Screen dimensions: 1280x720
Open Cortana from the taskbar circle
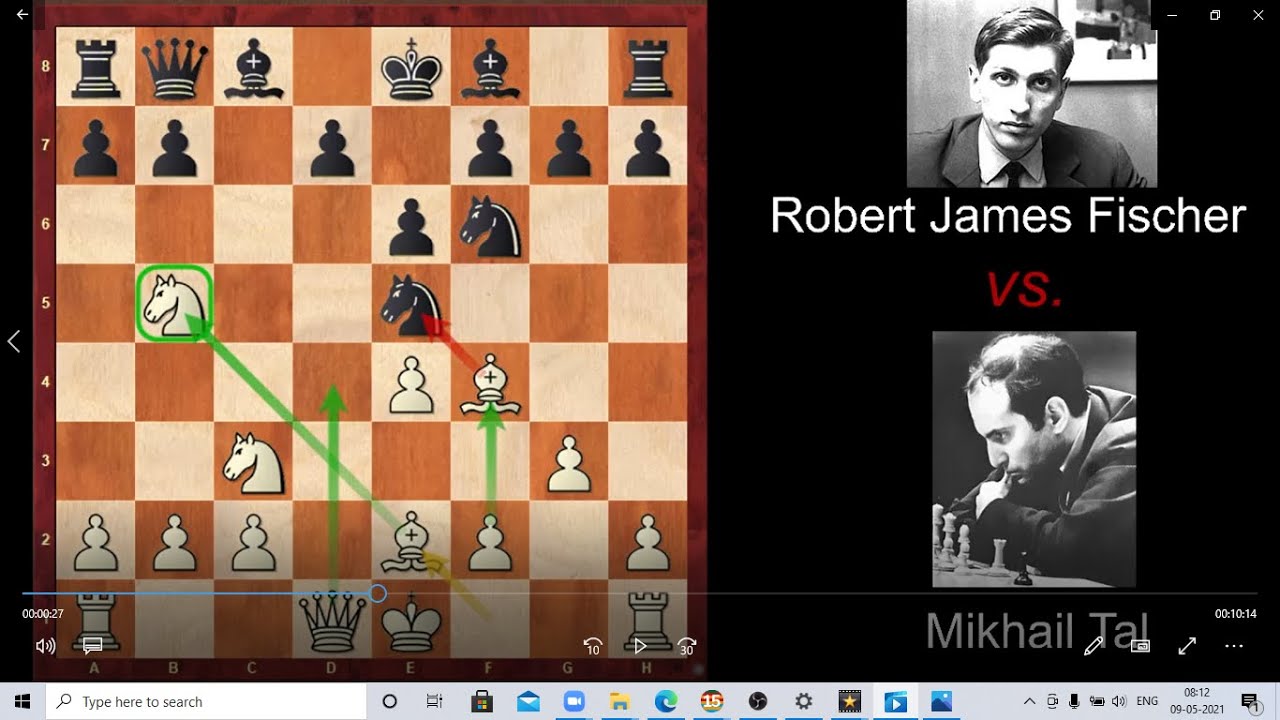390,701
